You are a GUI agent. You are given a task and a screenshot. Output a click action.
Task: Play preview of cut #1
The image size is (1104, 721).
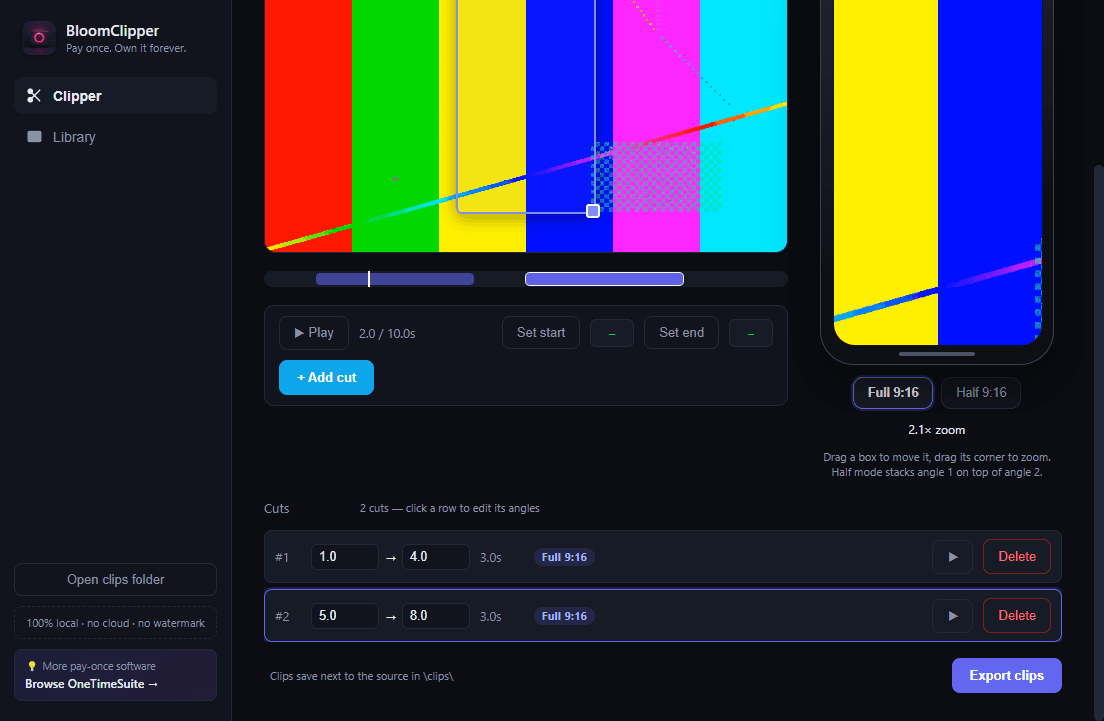tap(952, 557)
